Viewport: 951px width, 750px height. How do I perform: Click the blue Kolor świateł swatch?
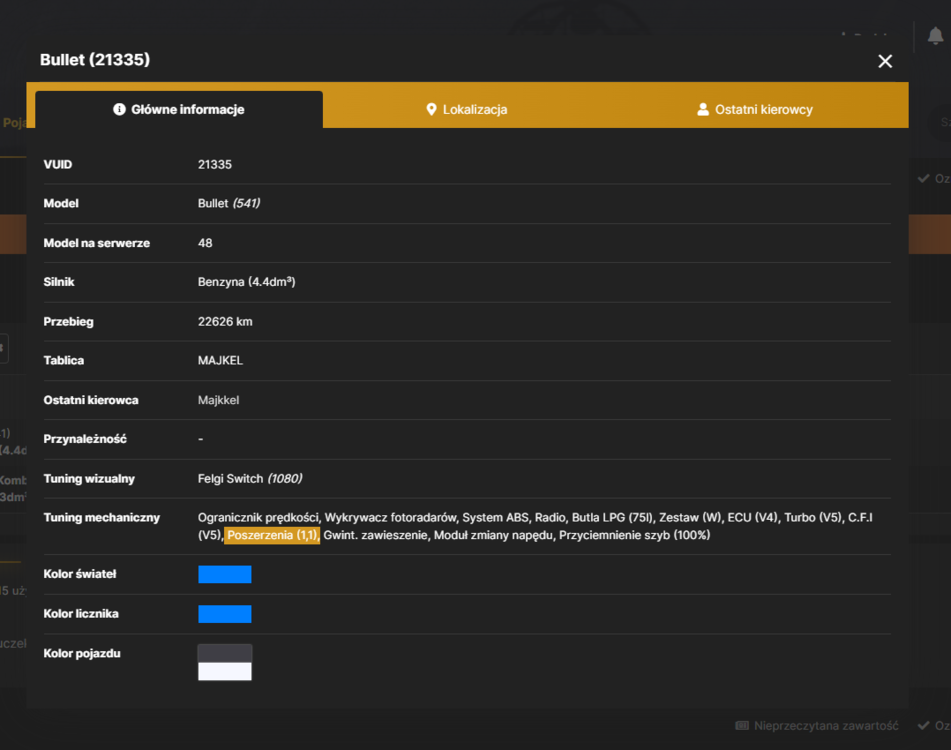[224, 574]
